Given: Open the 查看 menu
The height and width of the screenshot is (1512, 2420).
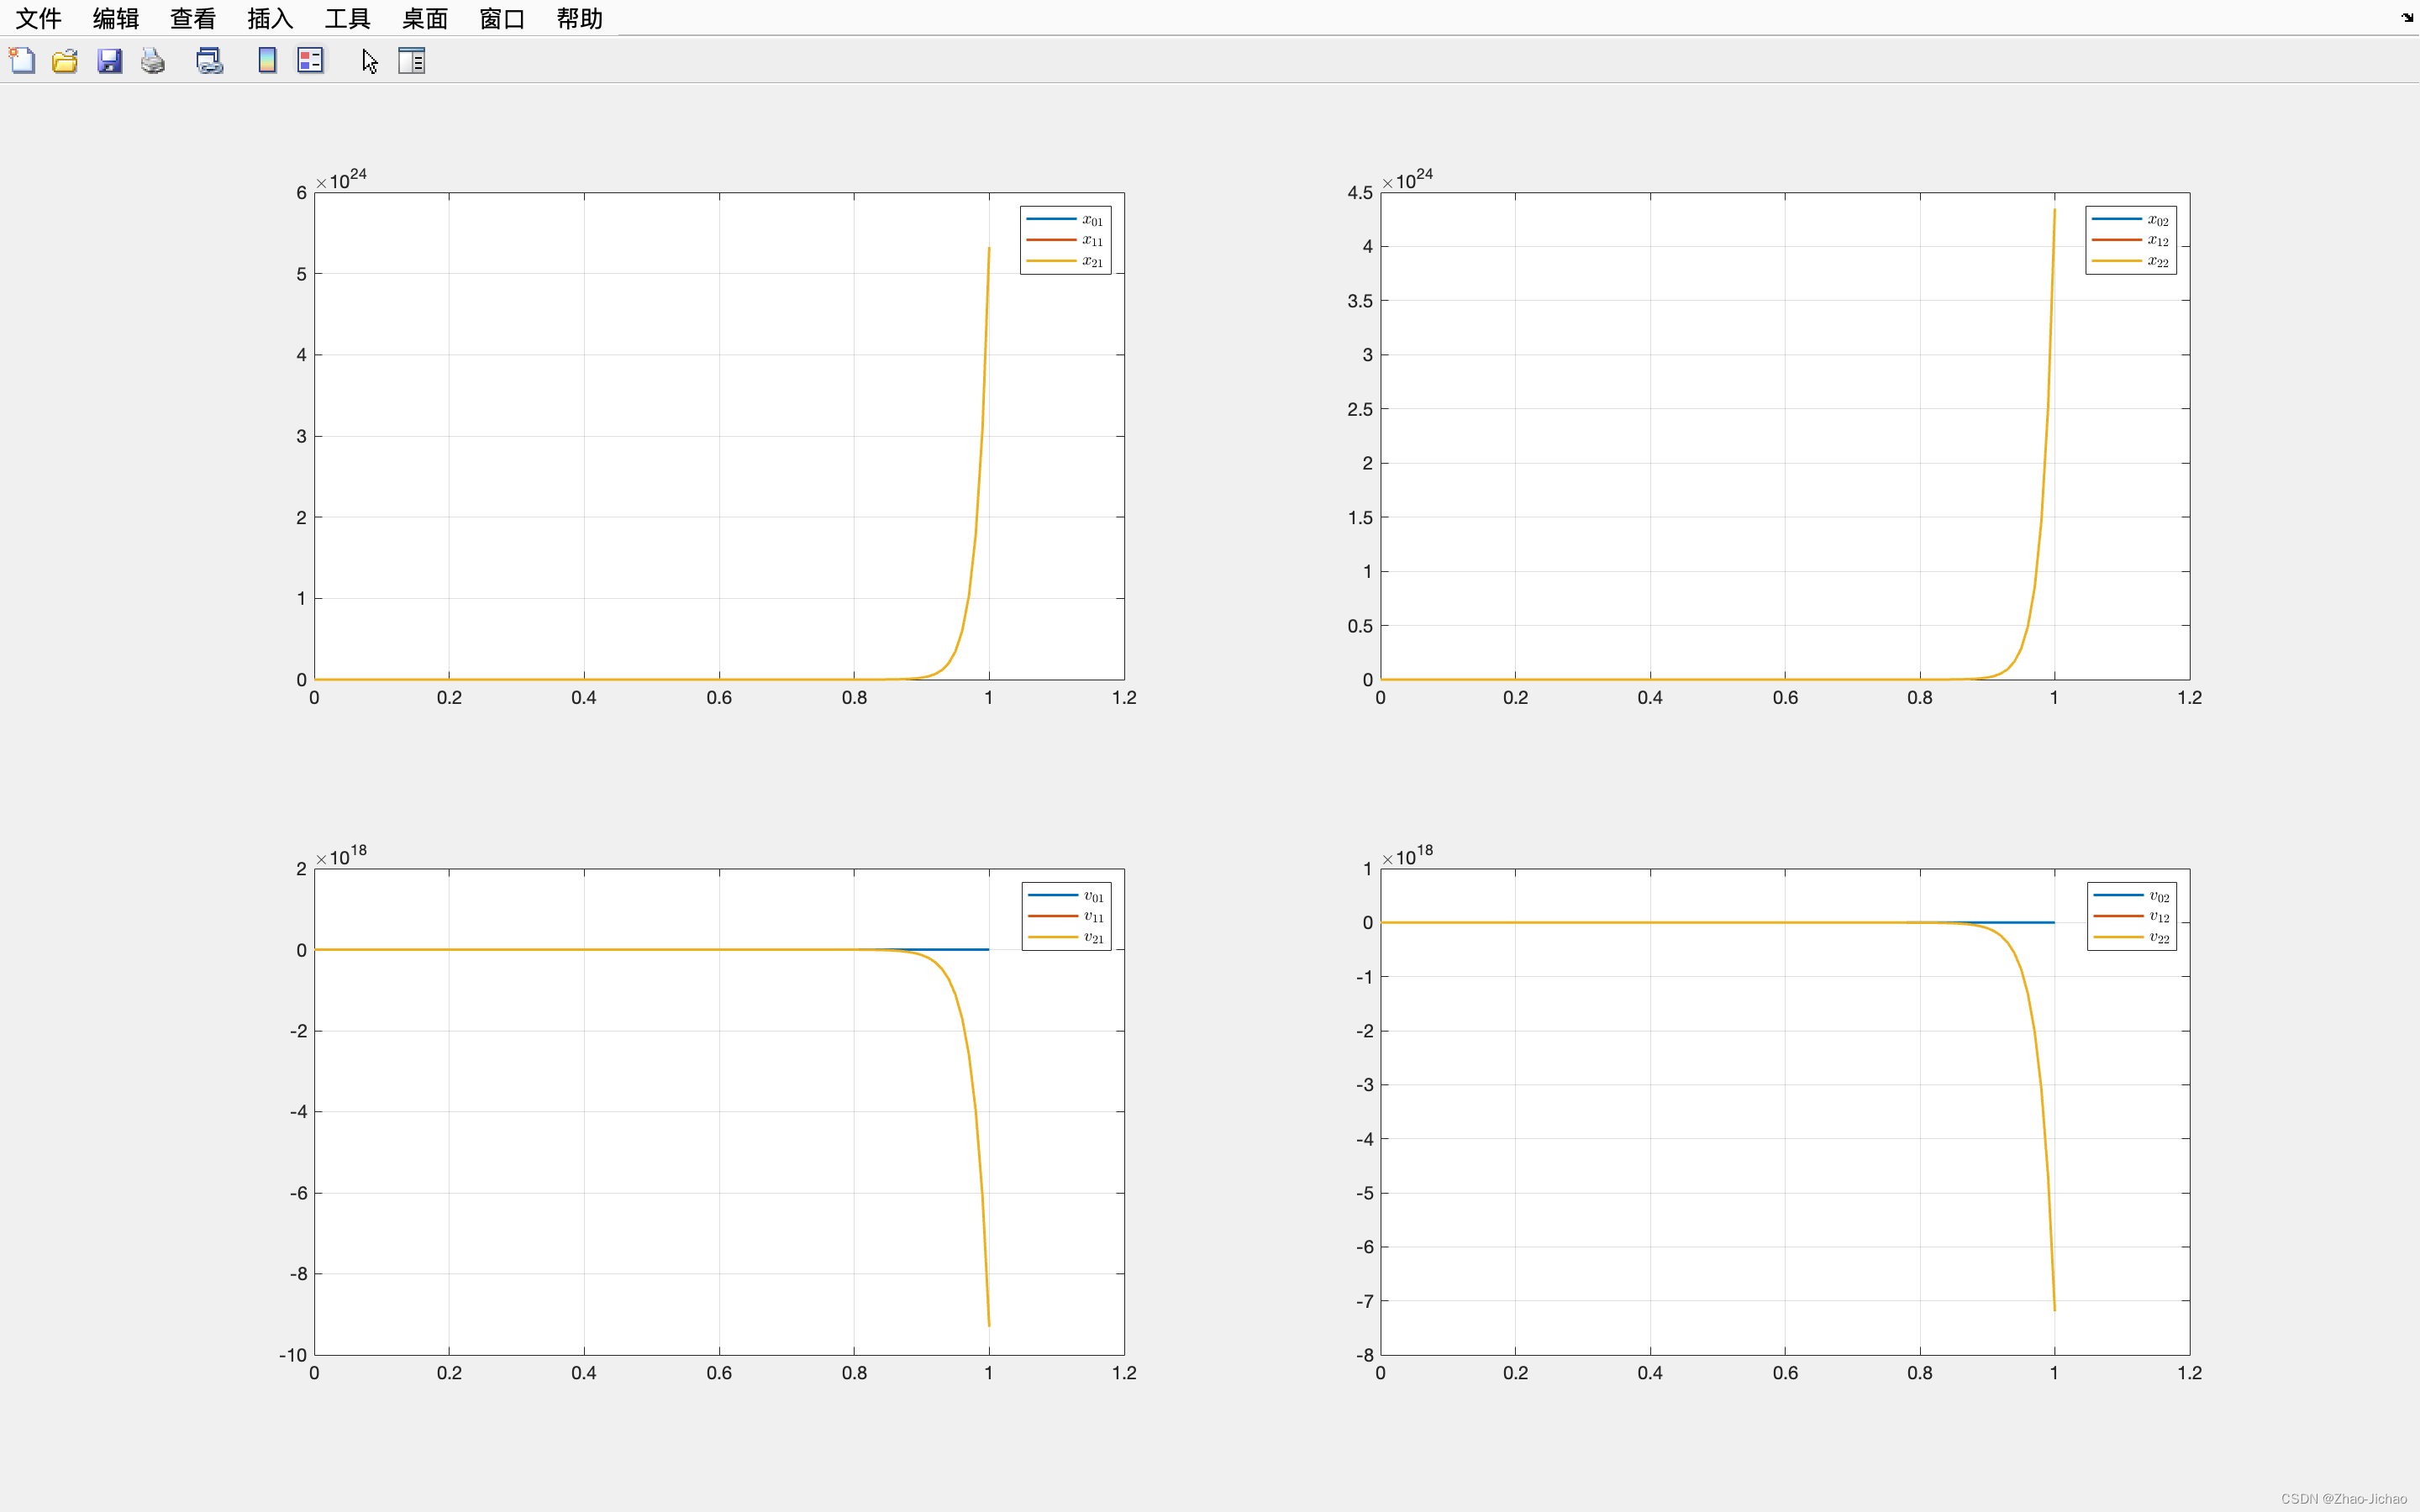Looking at the screenshot, I should pos(193,18).
